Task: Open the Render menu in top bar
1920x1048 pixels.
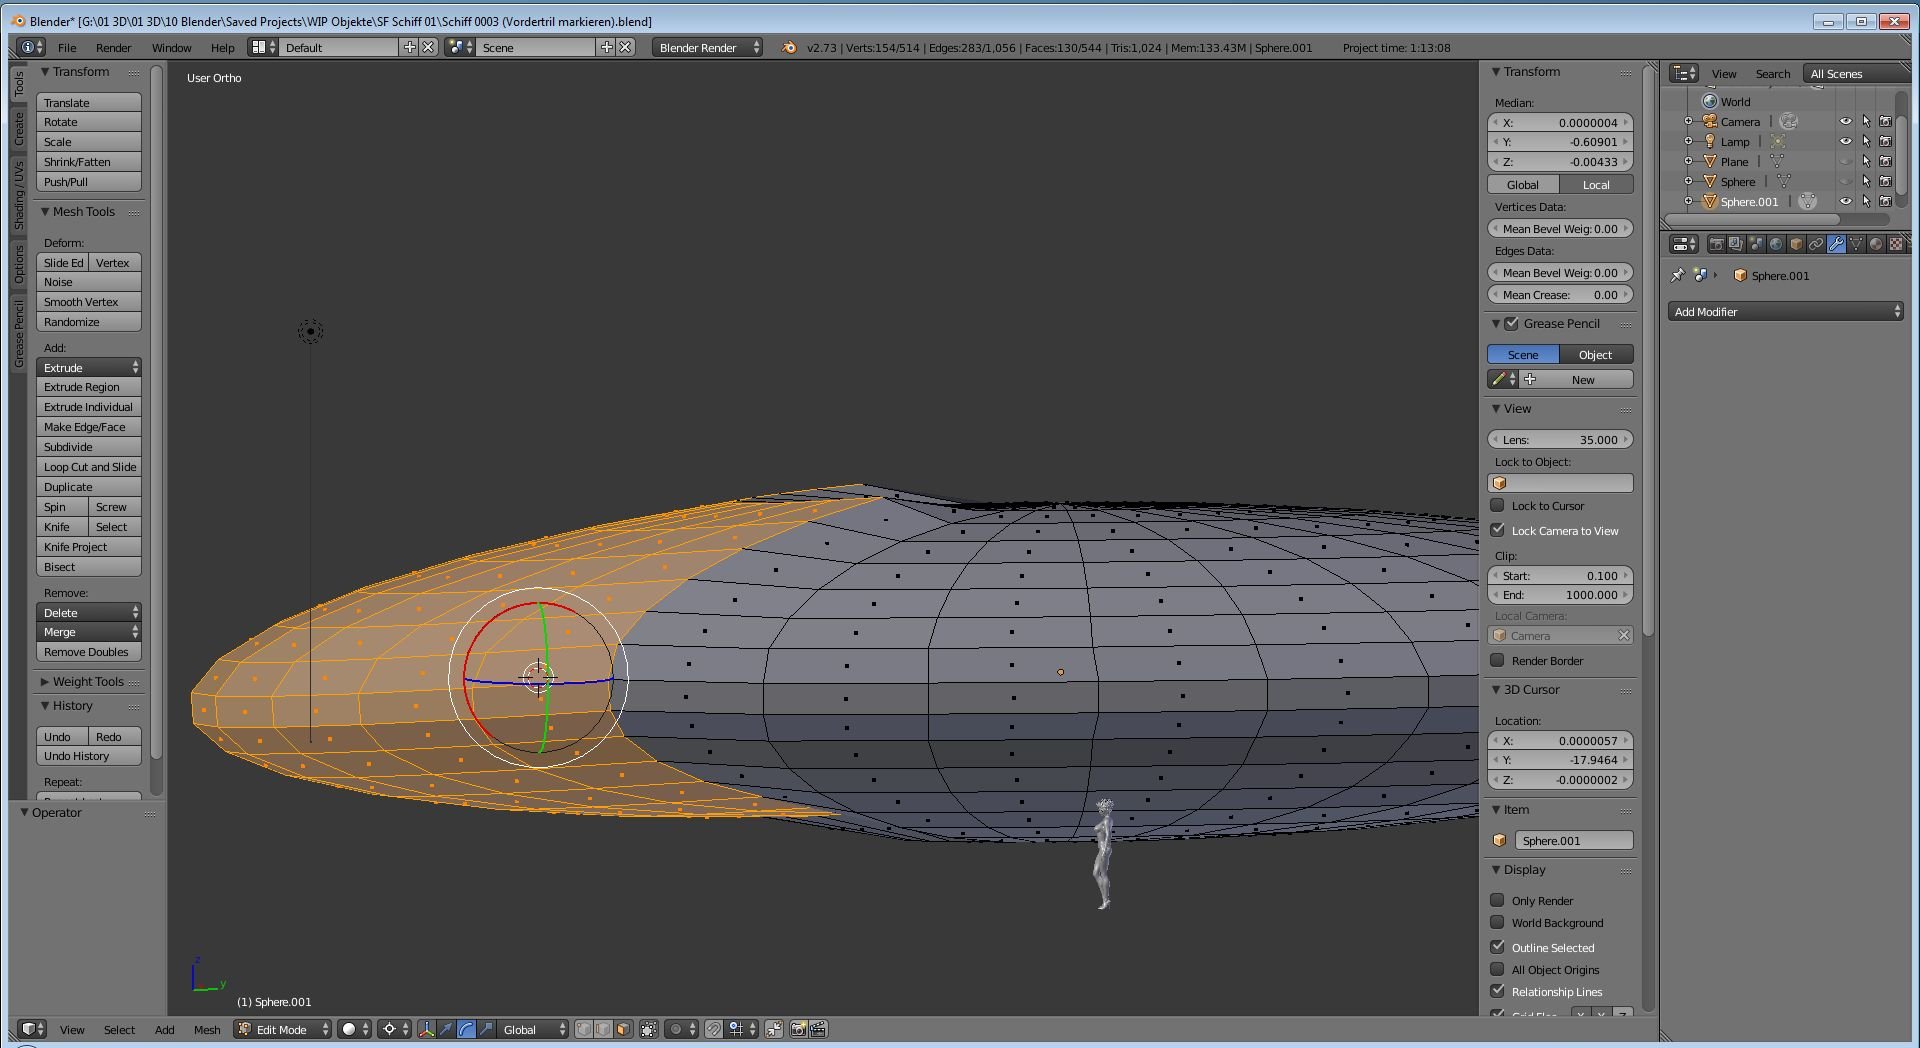Action: click(113, 48)
